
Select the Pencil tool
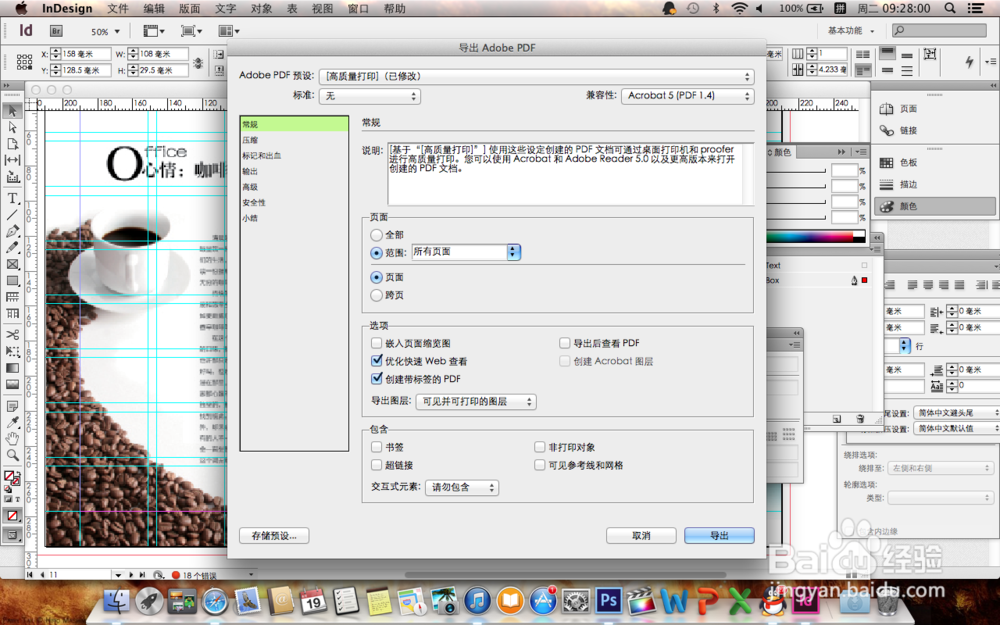12,247
